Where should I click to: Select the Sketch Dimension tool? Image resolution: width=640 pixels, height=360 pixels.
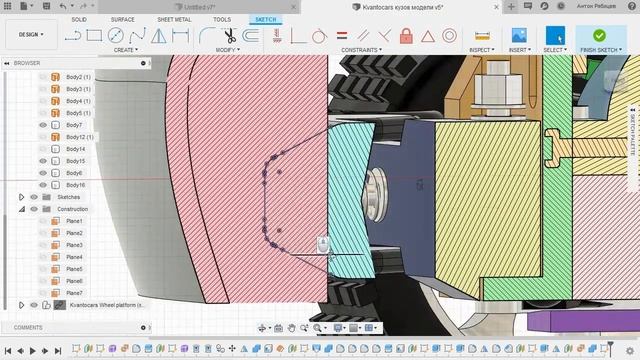(180, 36)
